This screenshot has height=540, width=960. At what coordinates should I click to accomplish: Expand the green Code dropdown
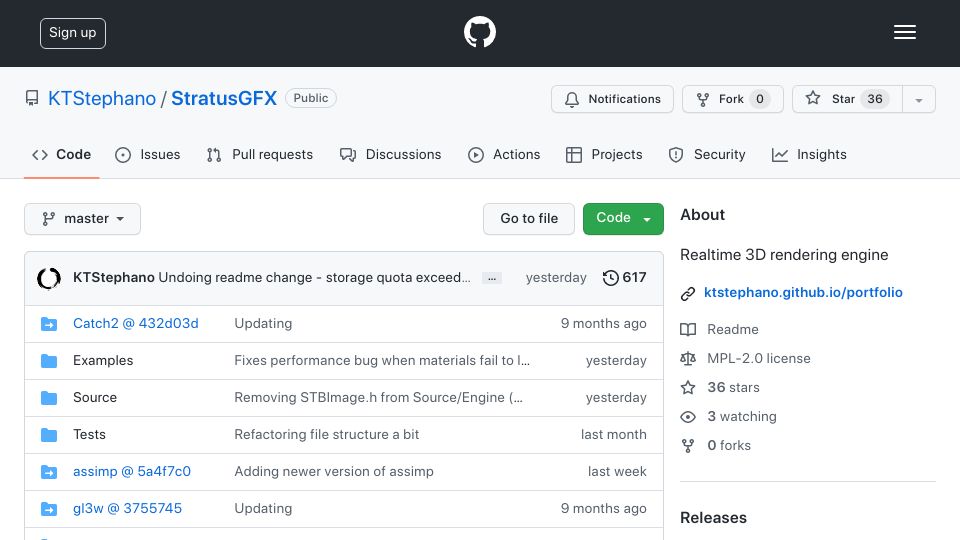tap(623, 219)
